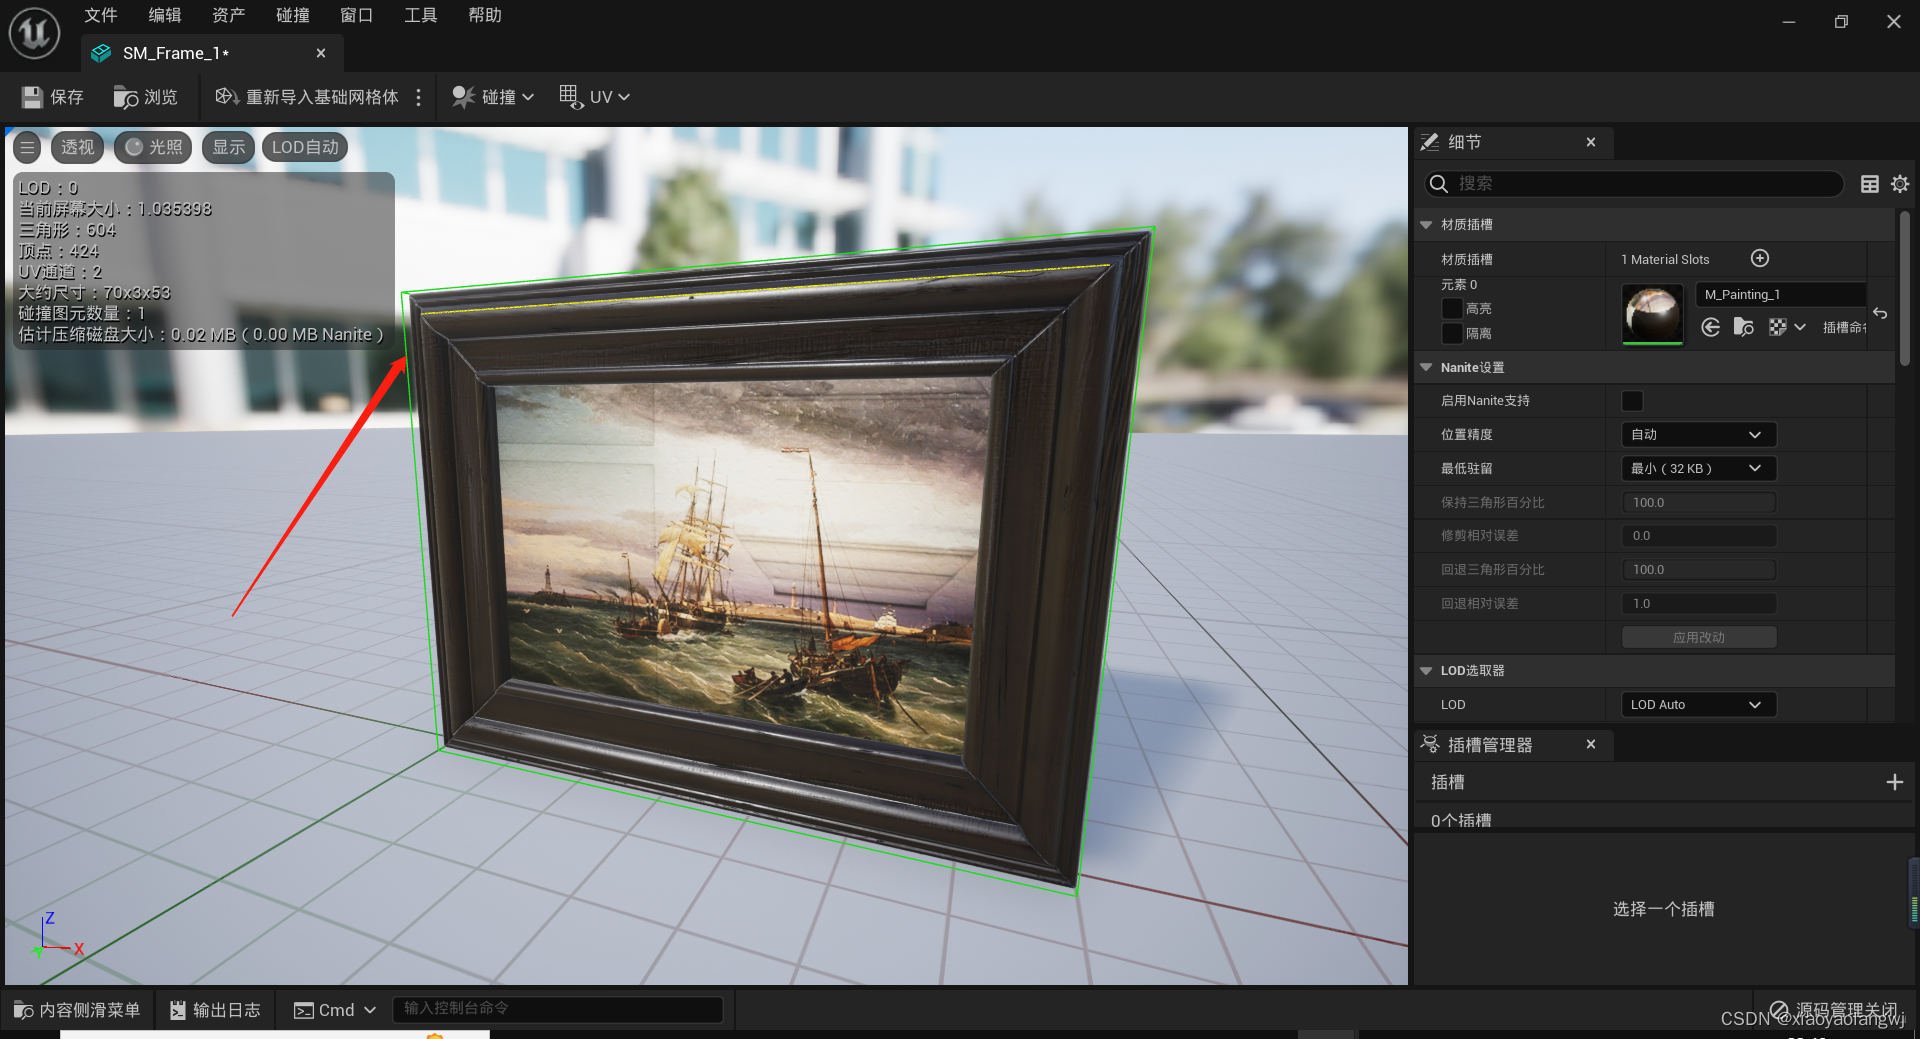
Task: Add a new socket with plus icon
Action: pyautogui.click(x=1894, y=782)
